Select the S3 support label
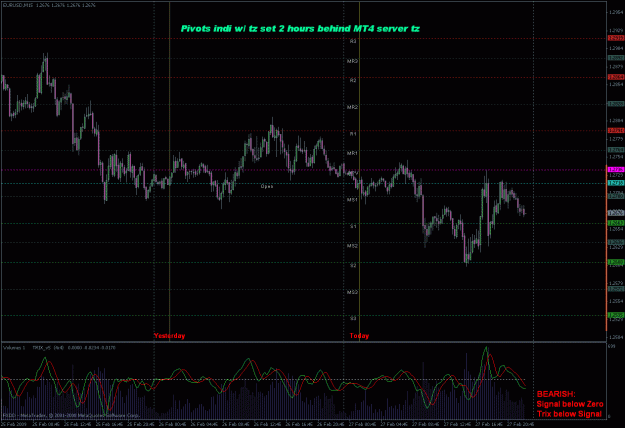Image resolution: width=625 pixels, height=428 pixels. pyautogui.click(x=353, y=318)
